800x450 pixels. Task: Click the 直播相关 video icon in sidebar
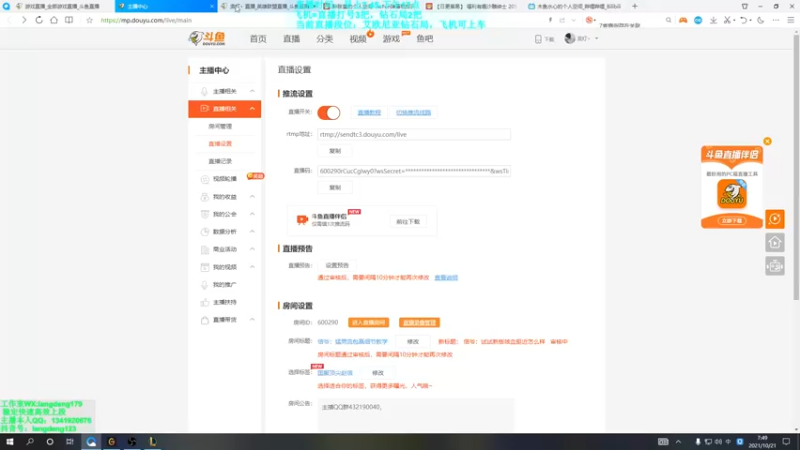point(204,109)
